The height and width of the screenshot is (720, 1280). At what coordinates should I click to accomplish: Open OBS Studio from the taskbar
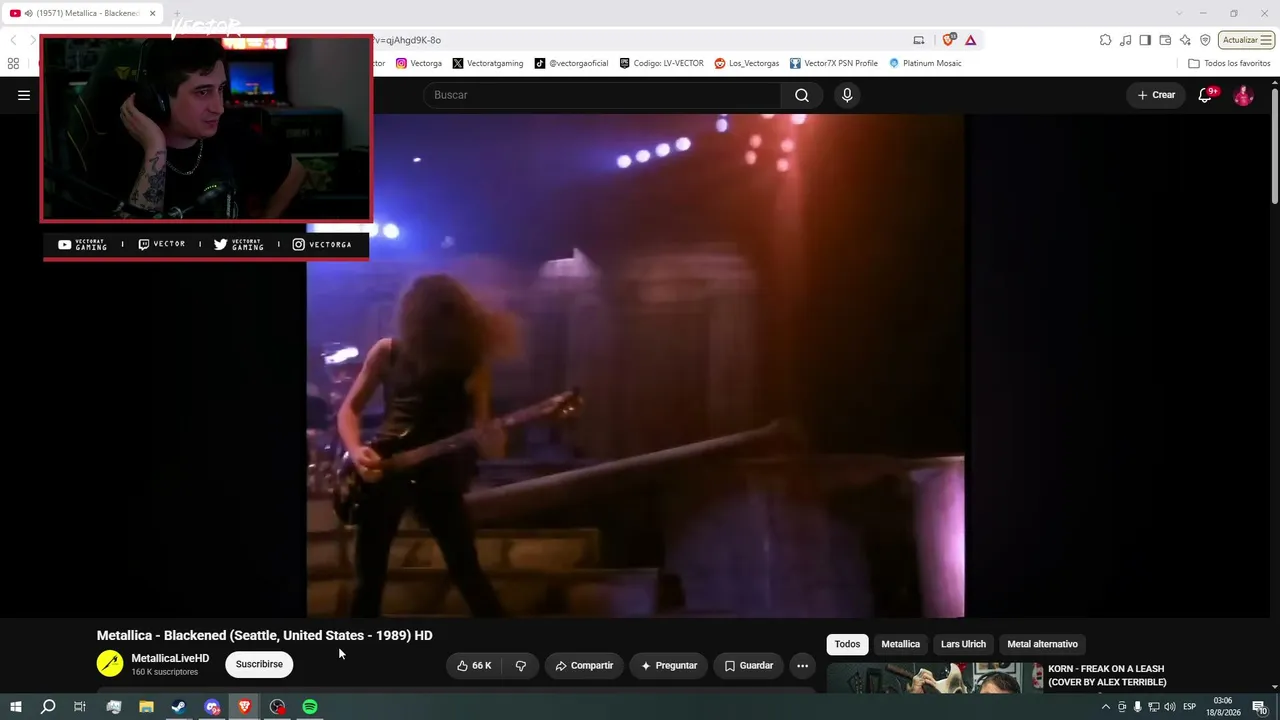pyautogui.click(x=278, y=707)
